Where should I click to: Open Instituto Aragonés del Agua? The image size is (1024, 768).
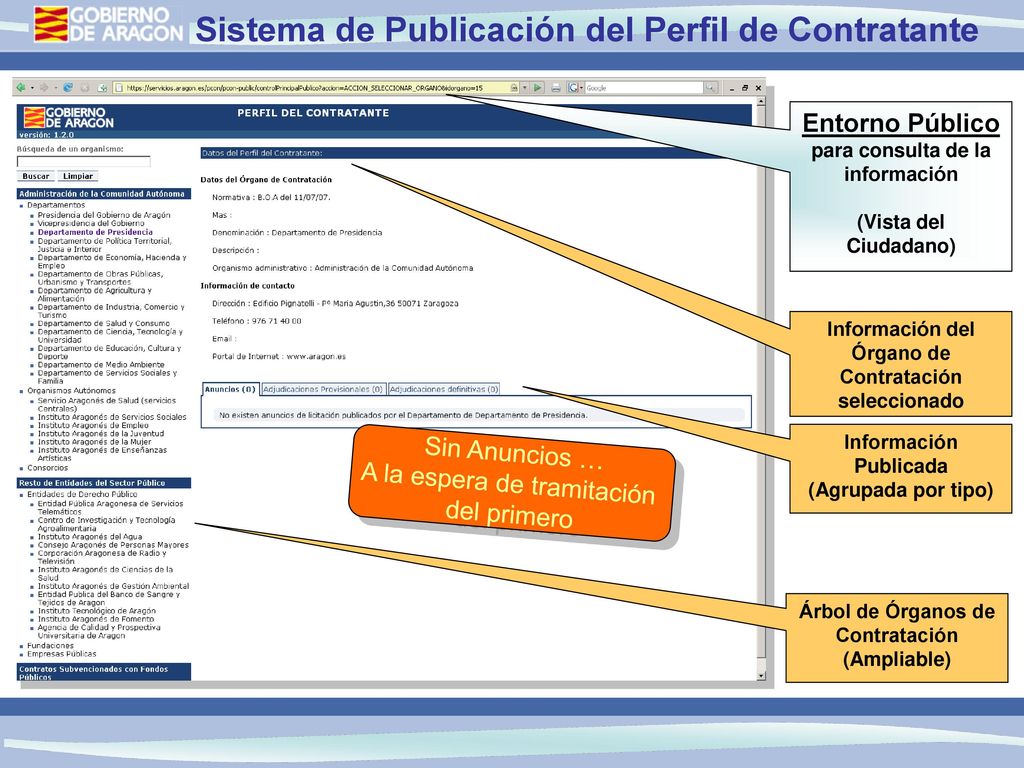coord(89,537)
